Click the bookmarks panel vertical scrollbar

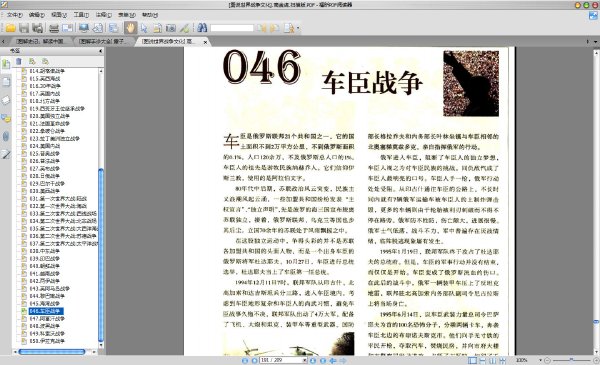[101, 254]
